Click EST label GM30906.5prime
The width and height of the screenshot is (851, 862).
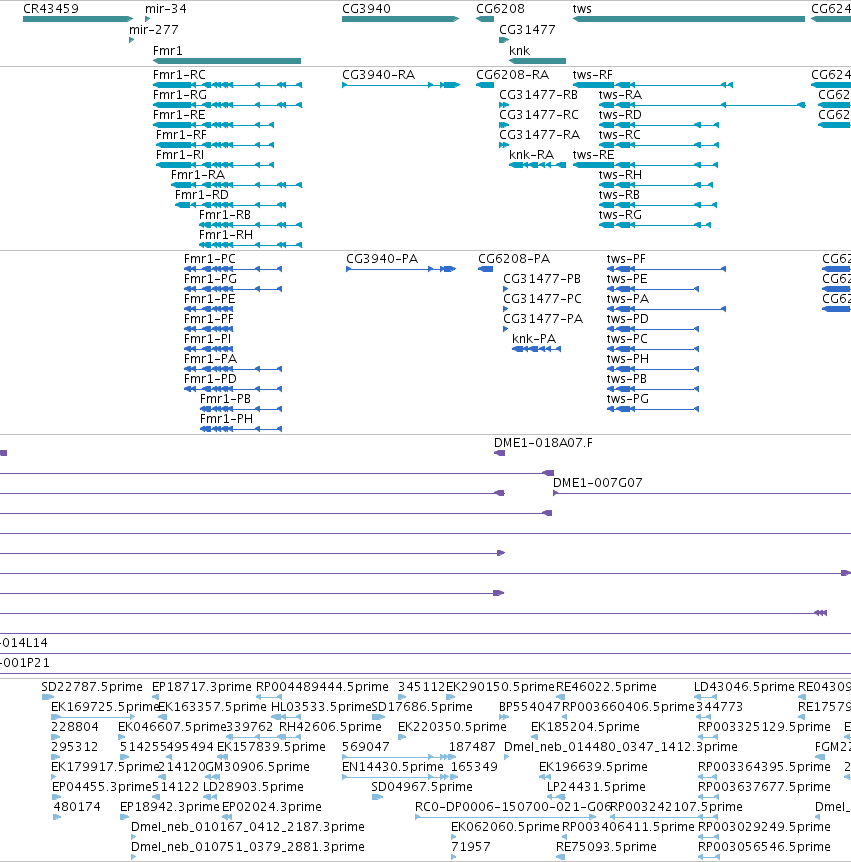click(257, 766)
